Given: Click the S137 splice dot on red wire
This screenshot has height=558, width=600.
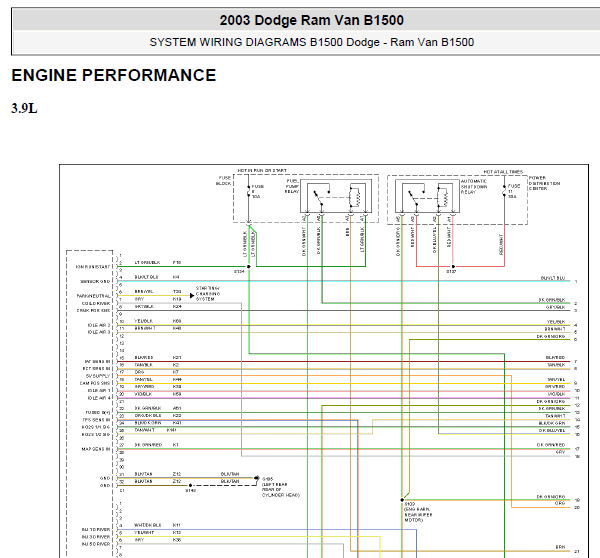Looking at the screenshot, I should click(x=453, y=266).
